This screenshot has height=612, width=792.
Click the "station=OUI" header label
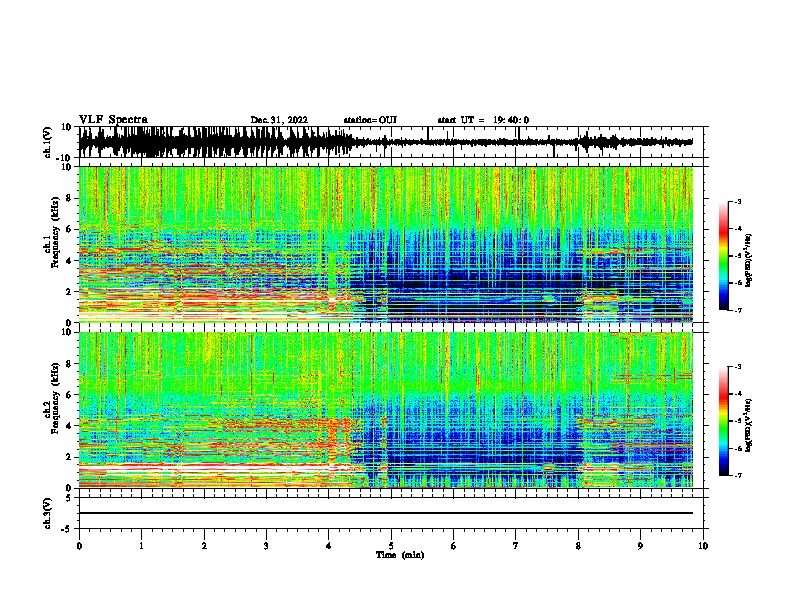coord(370,120)
